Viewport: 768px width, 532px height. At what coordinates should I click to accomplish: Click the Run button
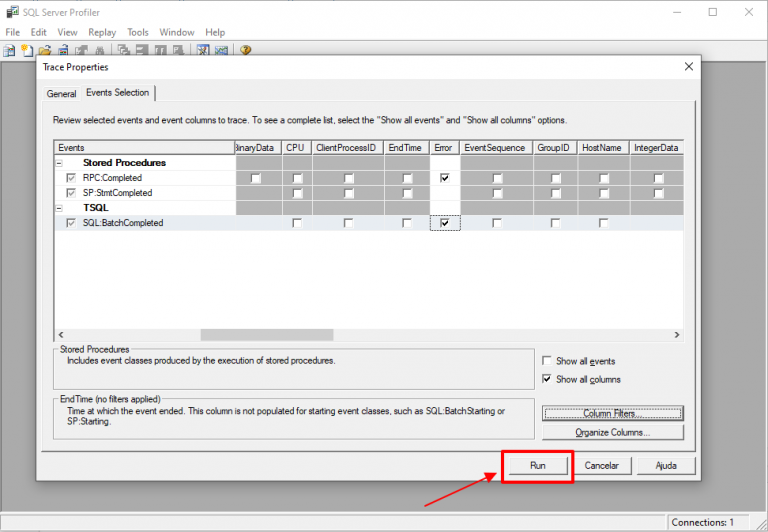[538, 465]
